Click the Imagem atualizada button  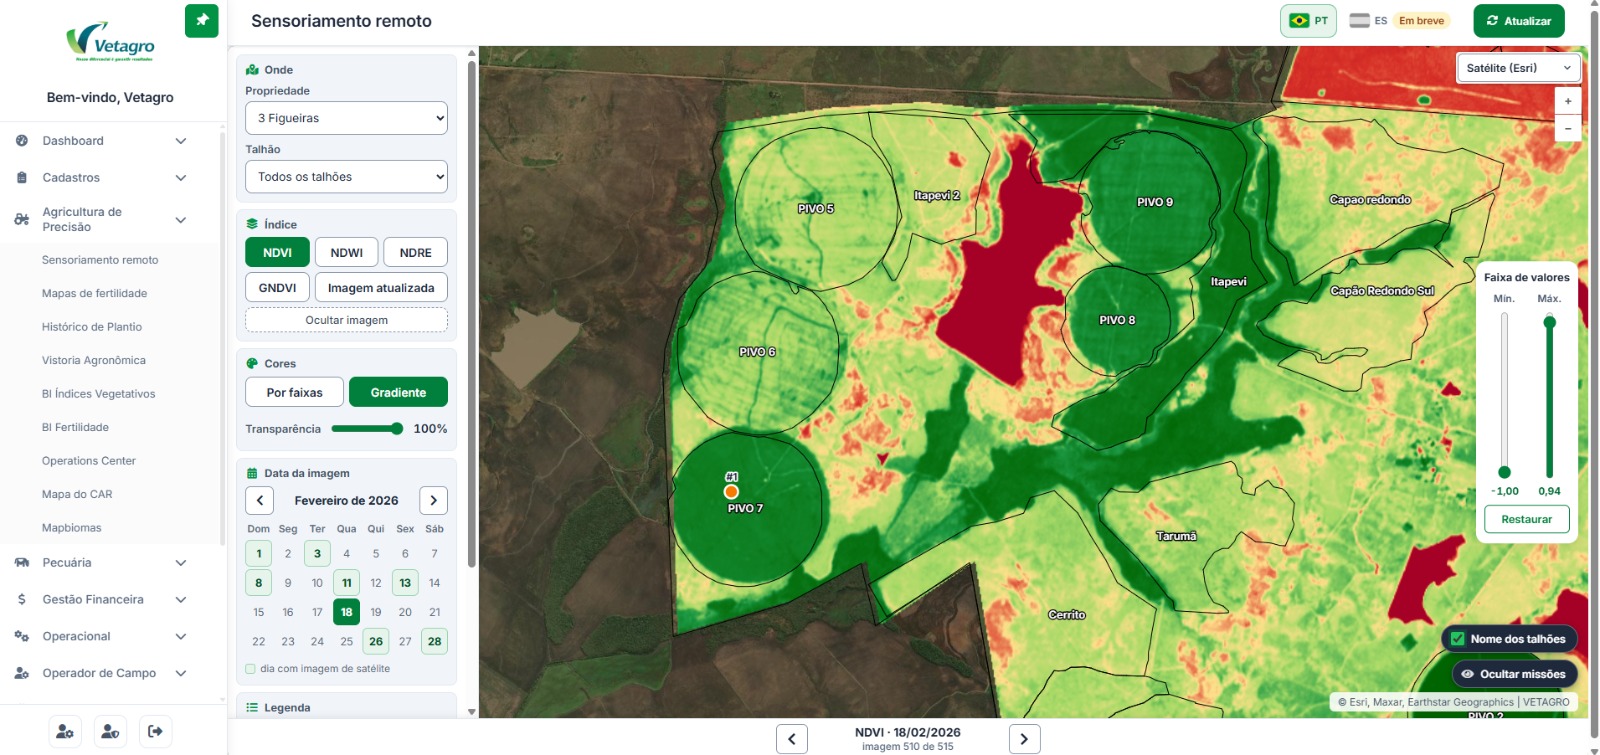pos(381,288)
